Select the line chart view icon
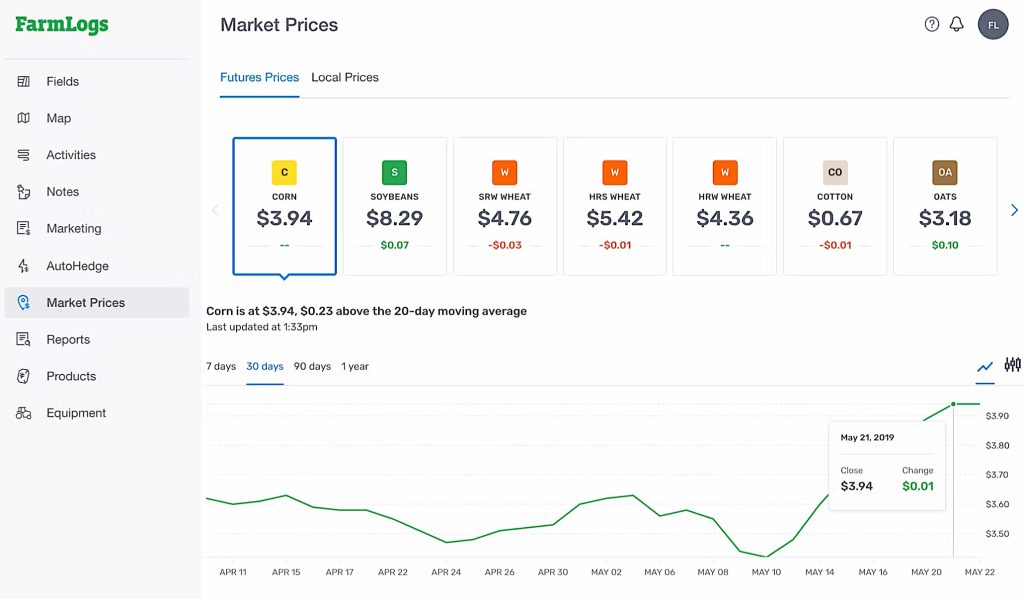 [984, 368]
